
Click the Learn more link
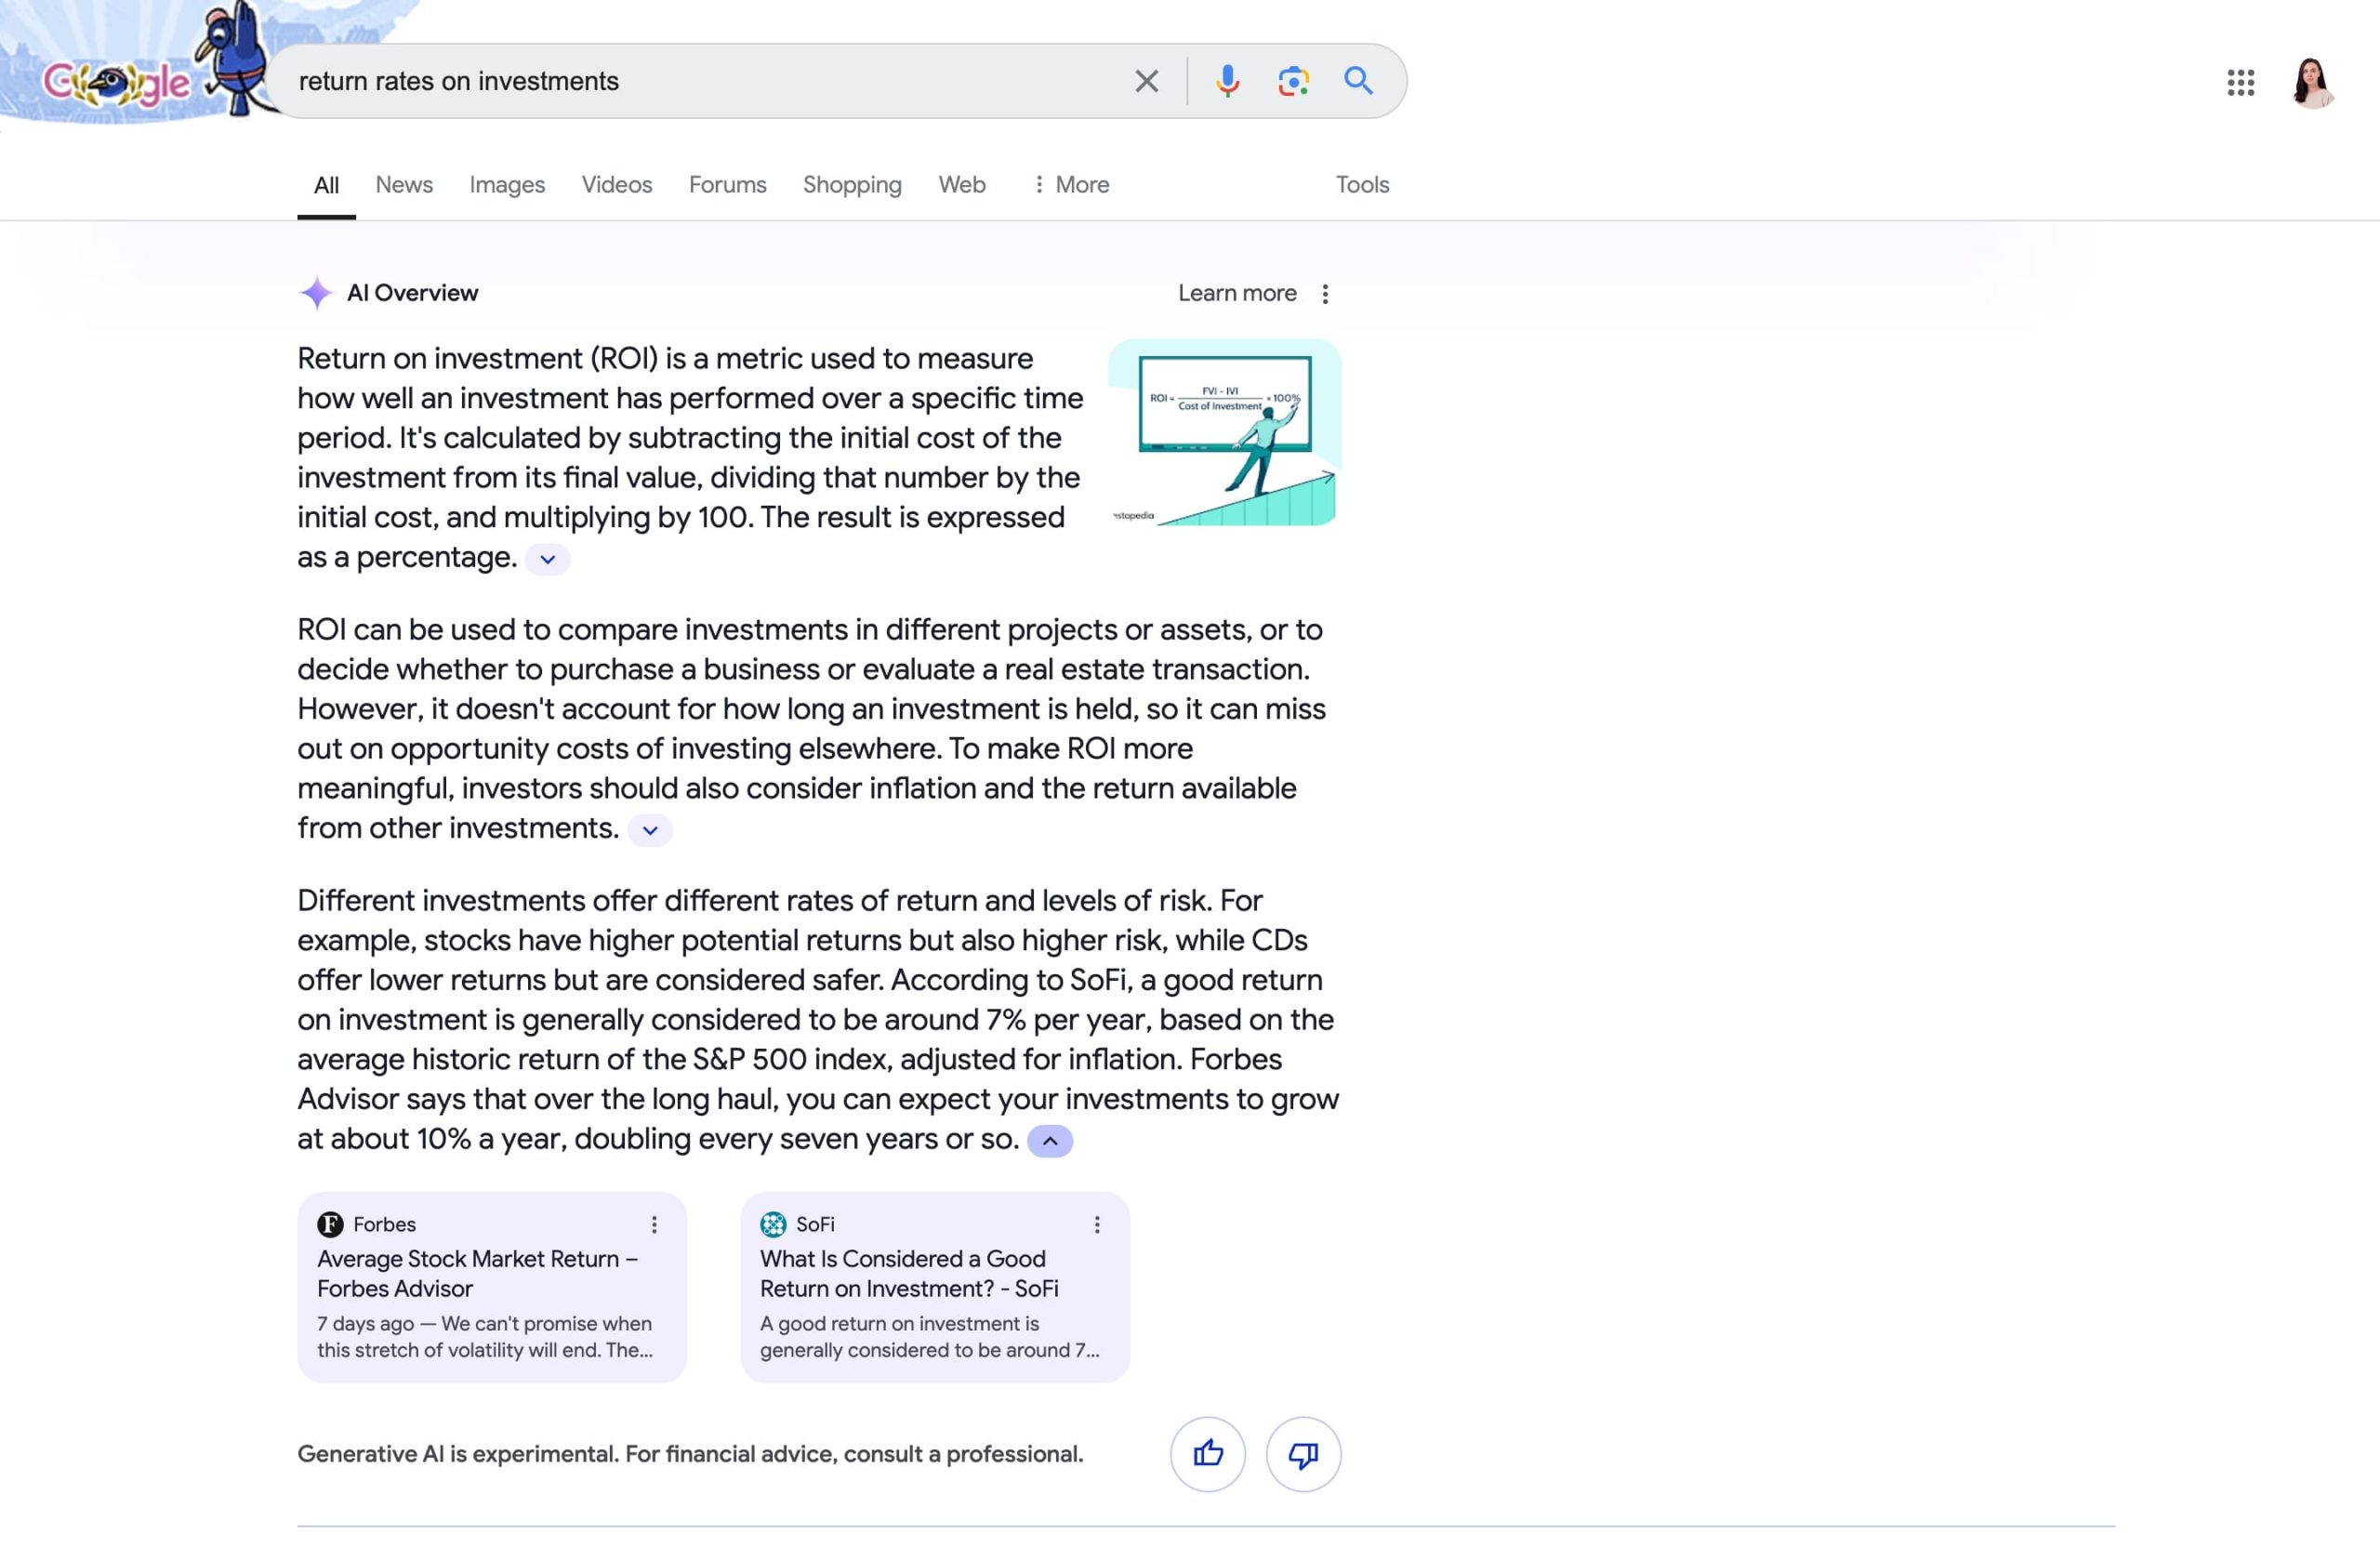(x=1237, y=293)
